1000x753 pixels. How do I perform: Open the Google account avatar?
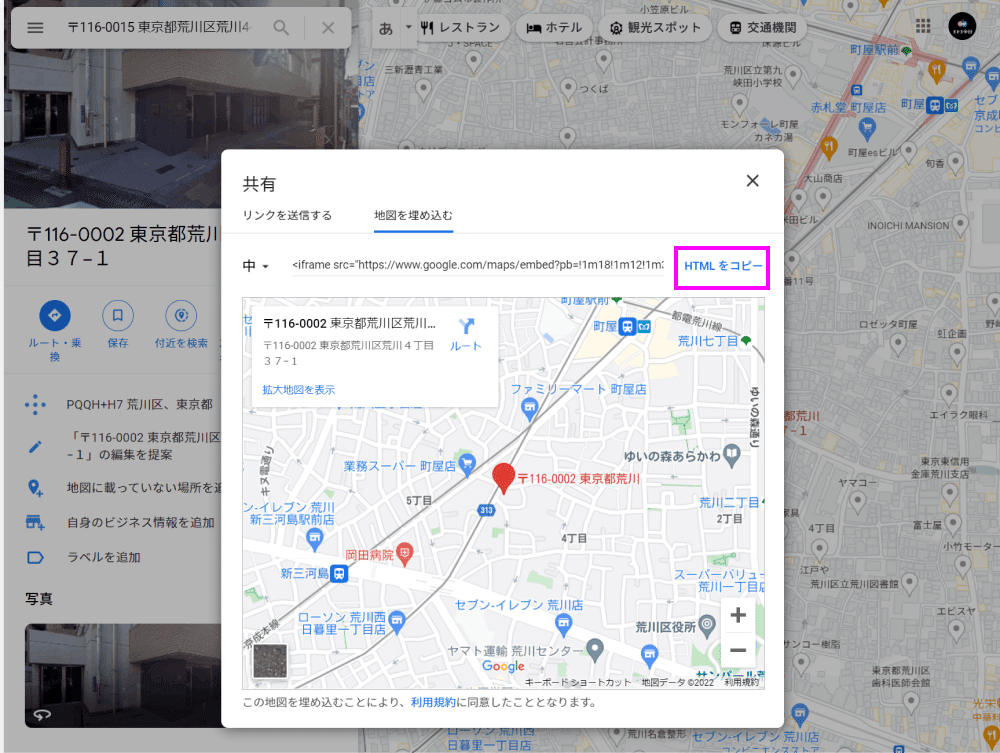tap(962, 26)
